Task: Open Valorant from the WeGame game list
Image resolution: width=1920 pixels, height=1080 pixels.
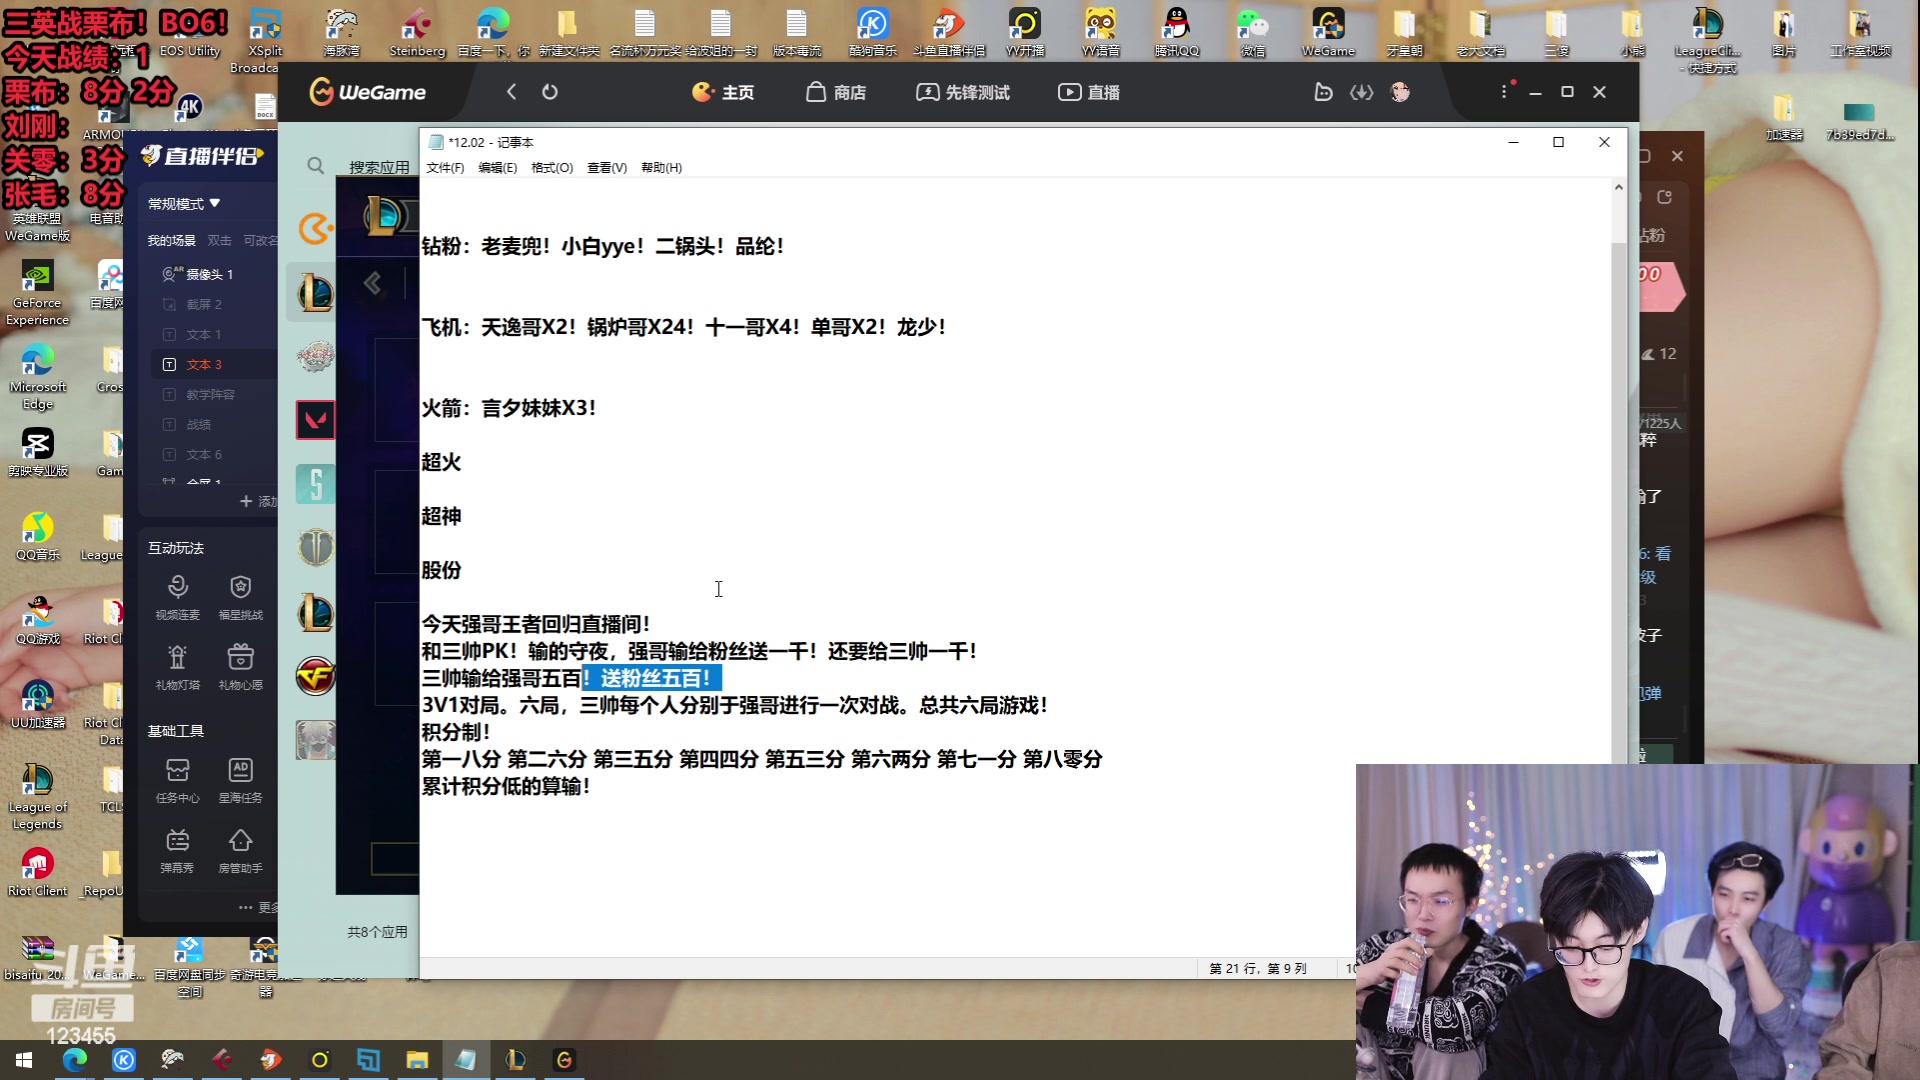Action: tap(315, 420)
